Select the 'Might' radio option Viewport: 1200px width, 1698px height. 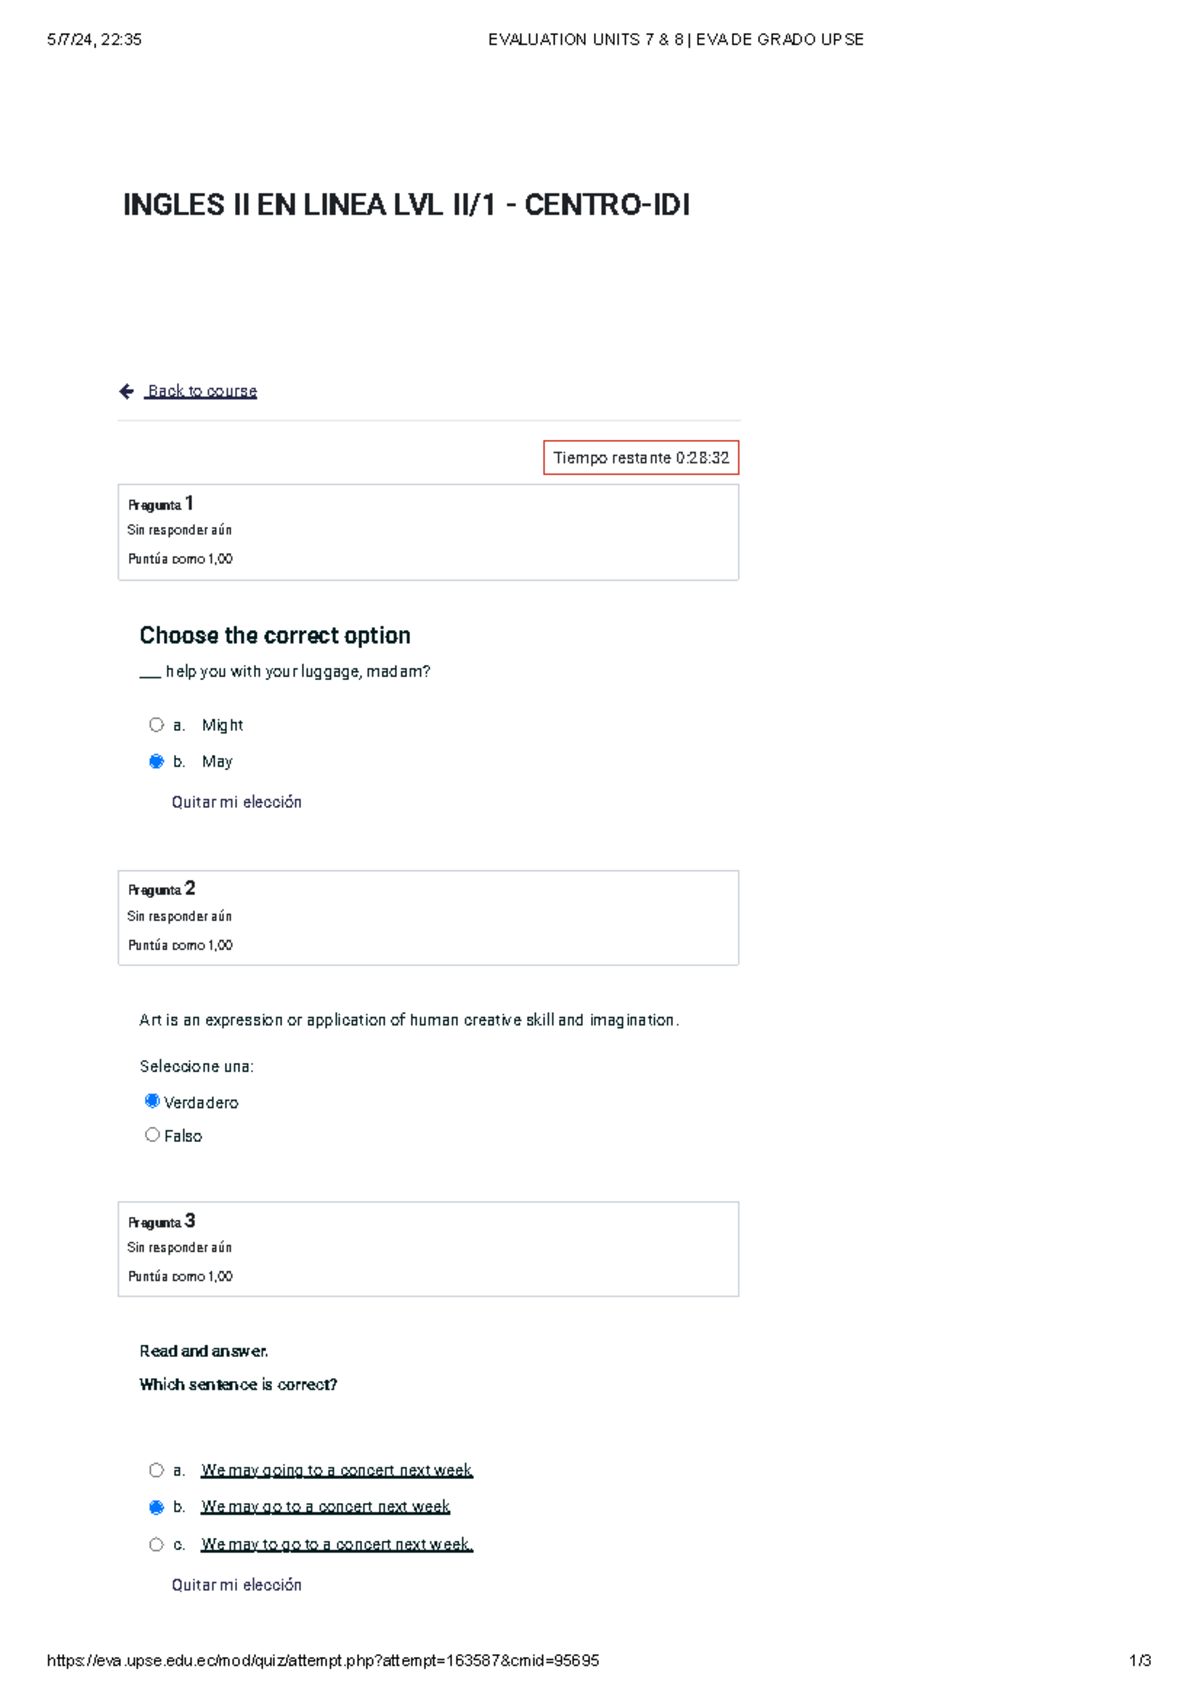tap(156, 725)
